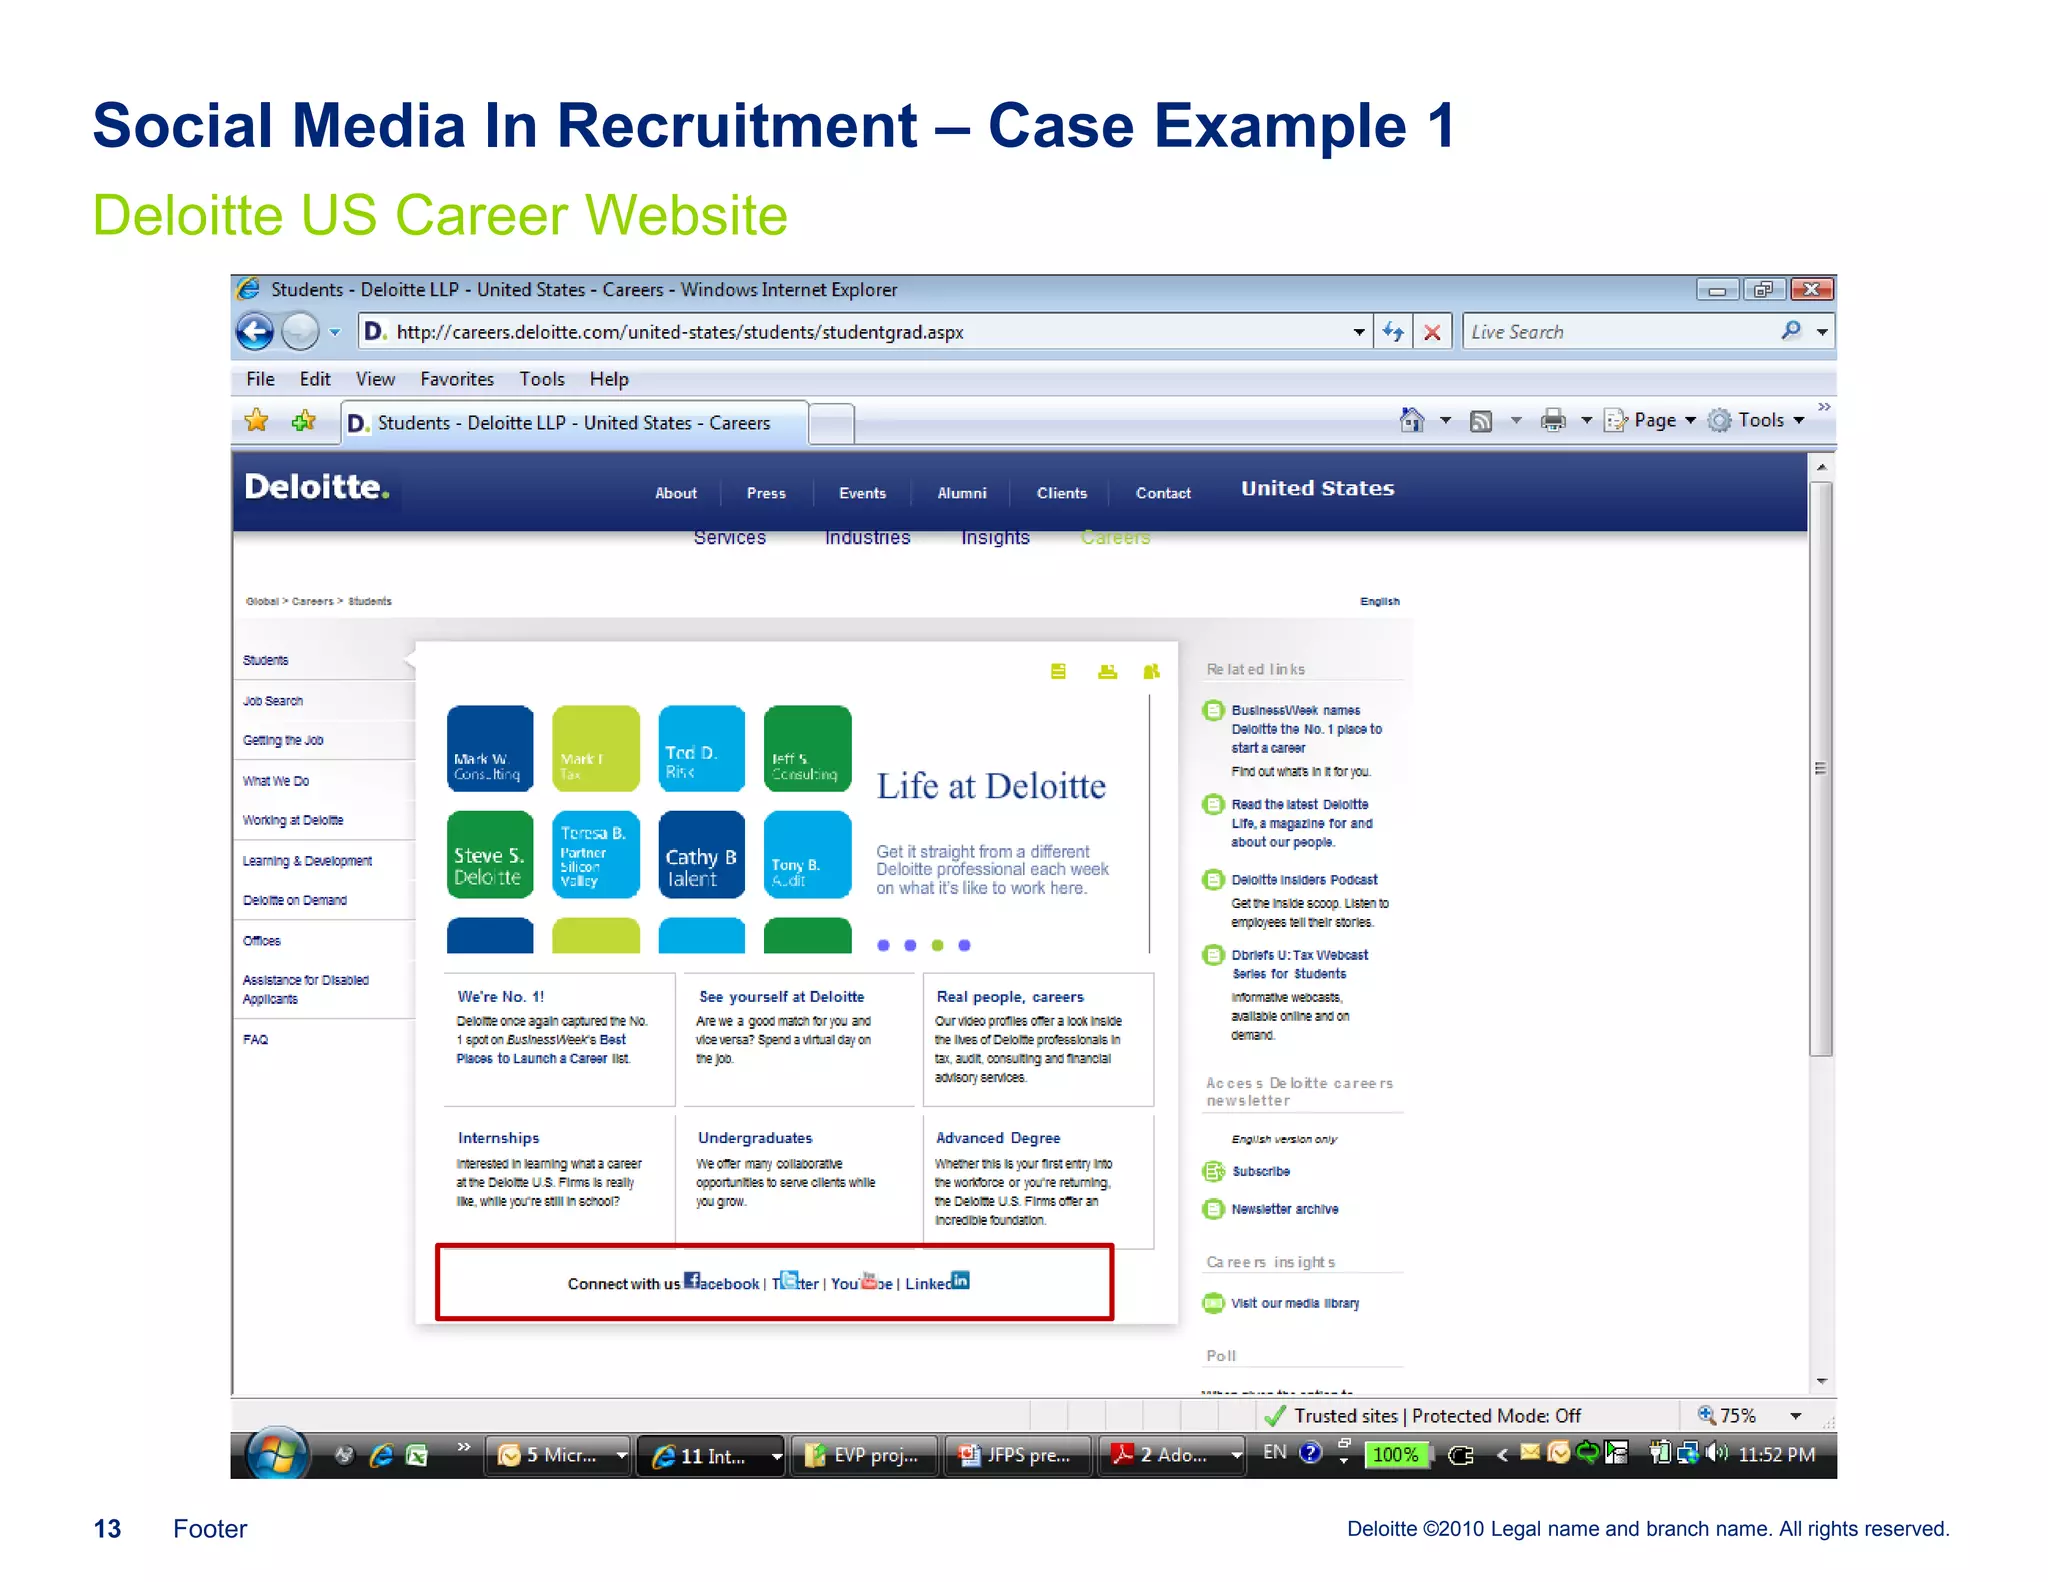Open the Favorites menu
This screenshot has height=1582, width=2048.
pos(457,379)
